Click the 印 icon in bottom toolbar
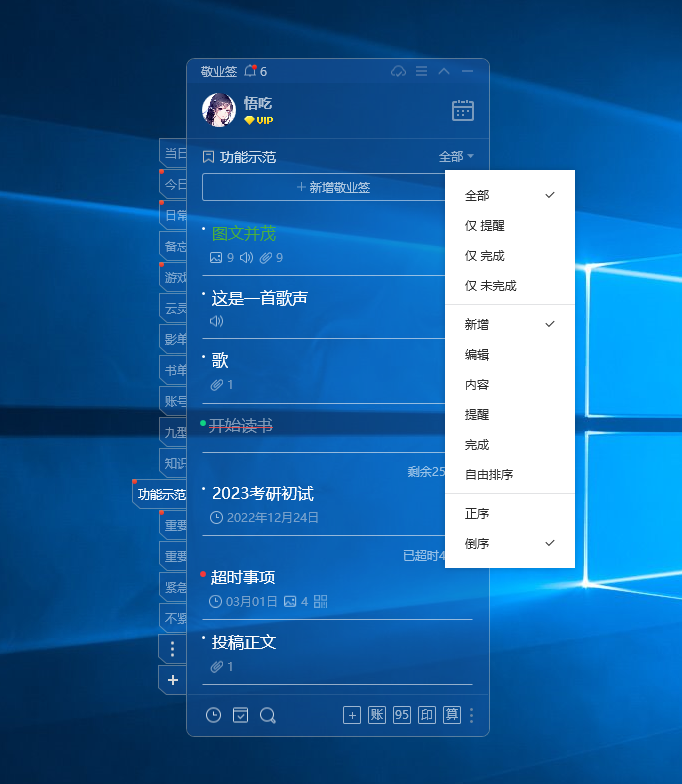This screenshot has width=682, height=784. [427, 715]
